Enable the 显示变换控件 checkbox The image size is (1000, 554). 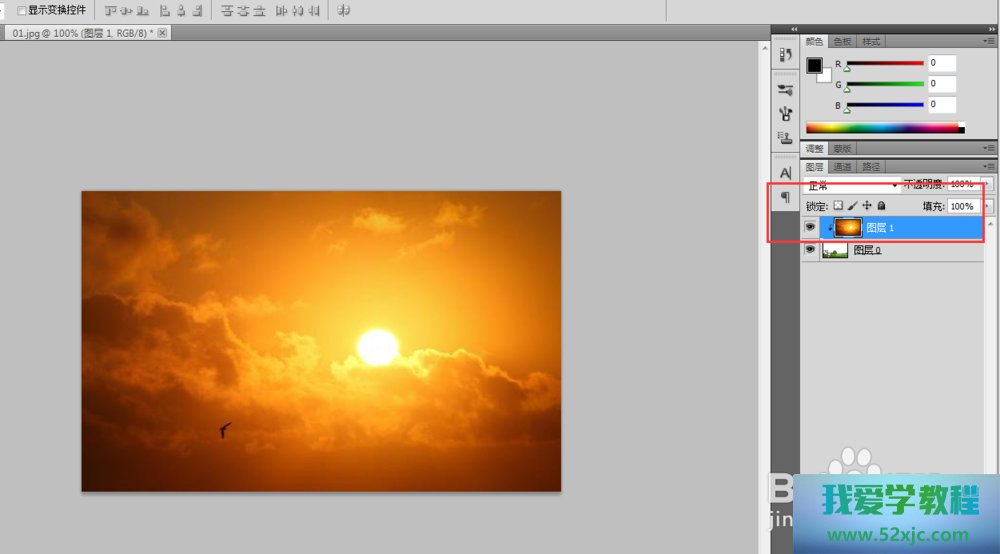22,10
